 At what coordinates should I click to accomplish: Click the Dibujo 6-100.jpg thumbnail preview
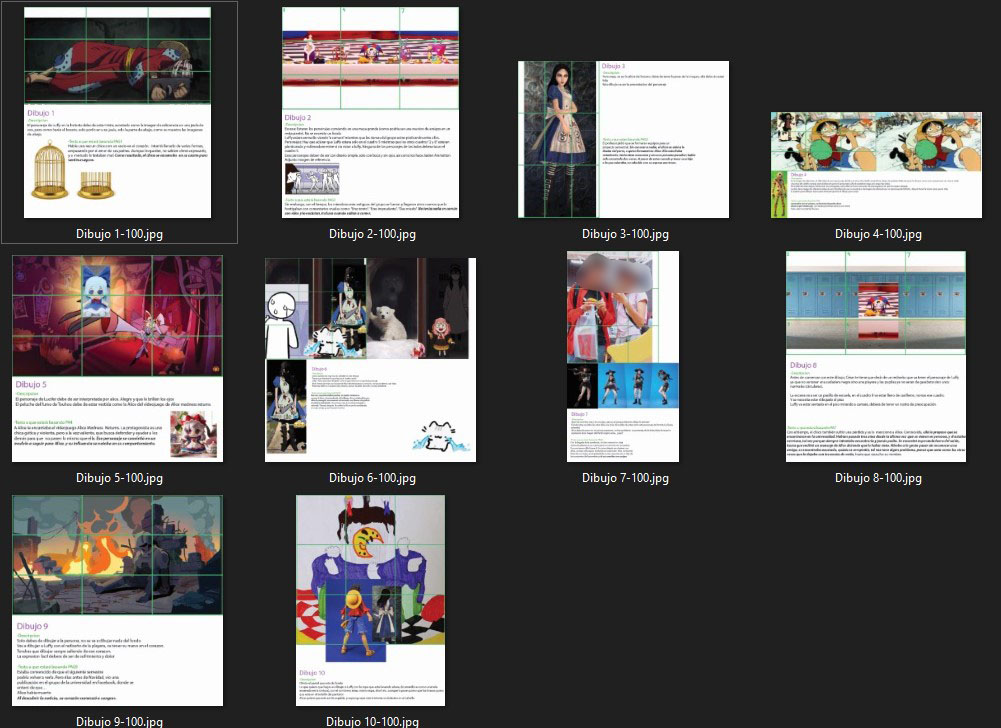coord(371,358)
